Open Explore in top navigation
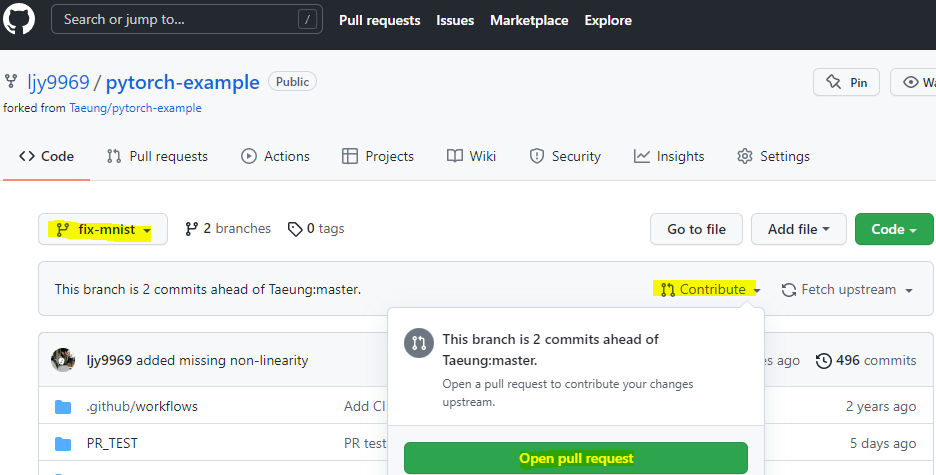 (608, 20)
